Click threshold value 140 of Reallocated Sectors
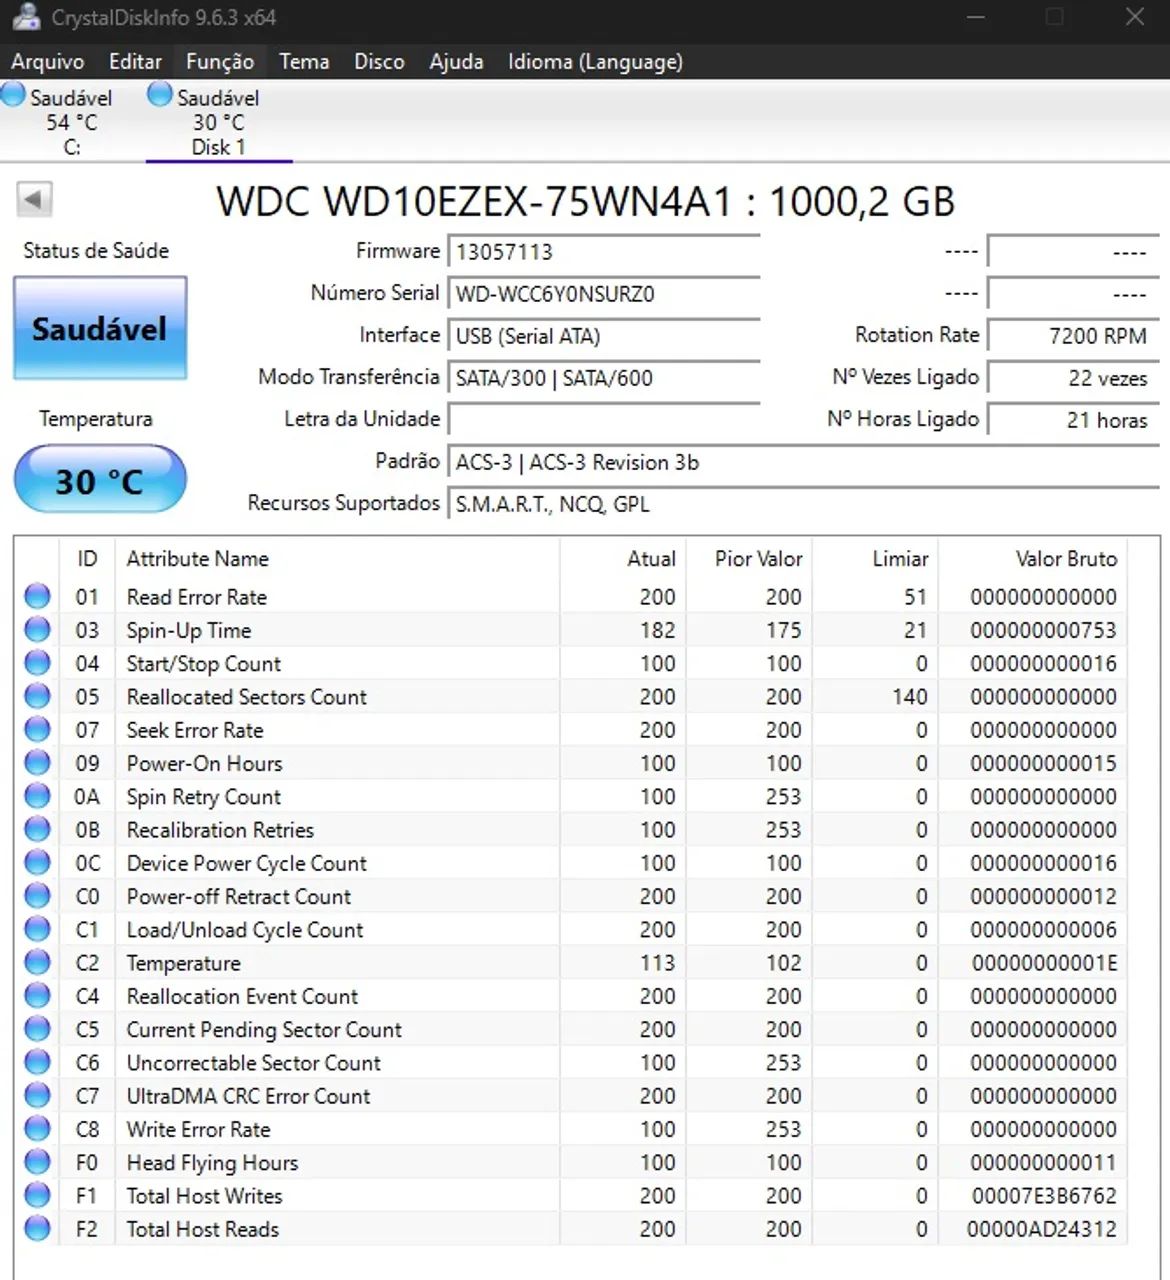This screenshot has width=1170, height=1280. pos(910,697)
